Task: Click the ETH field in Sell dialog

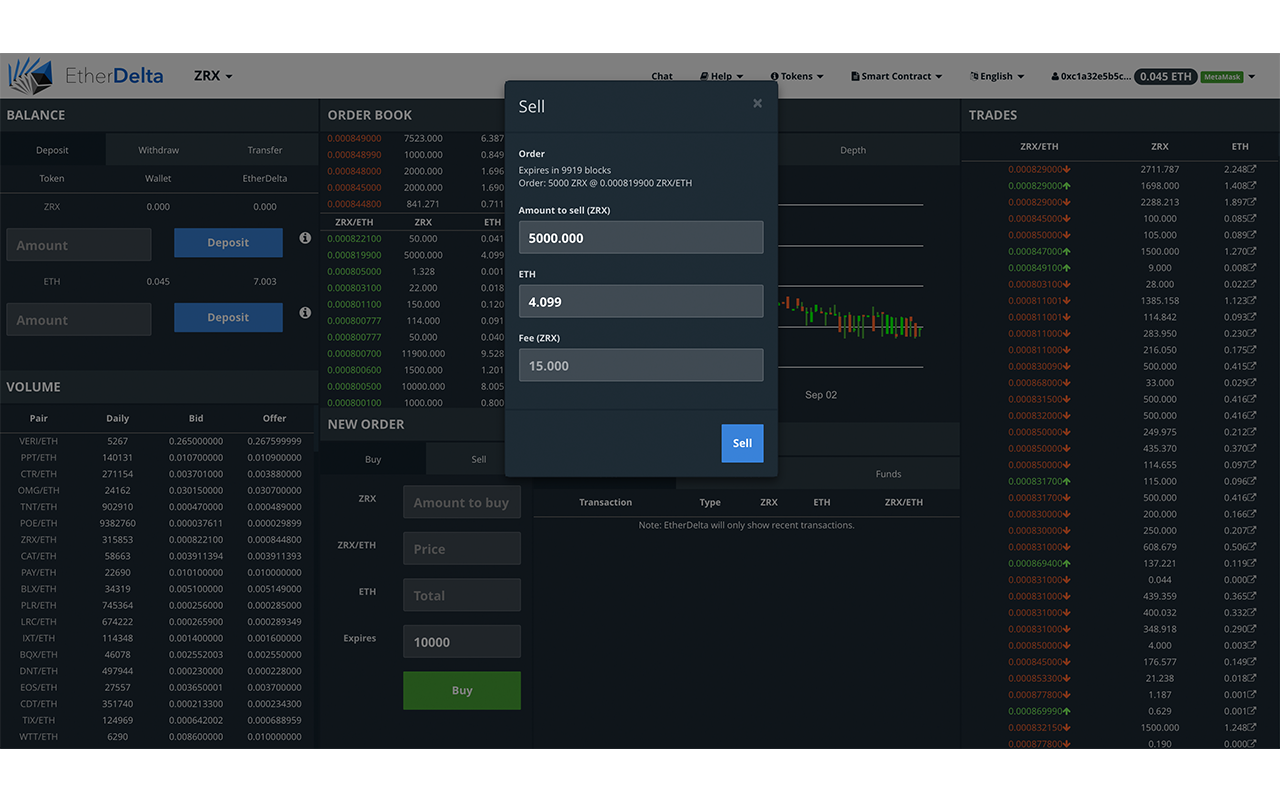Action: (641, 301)
